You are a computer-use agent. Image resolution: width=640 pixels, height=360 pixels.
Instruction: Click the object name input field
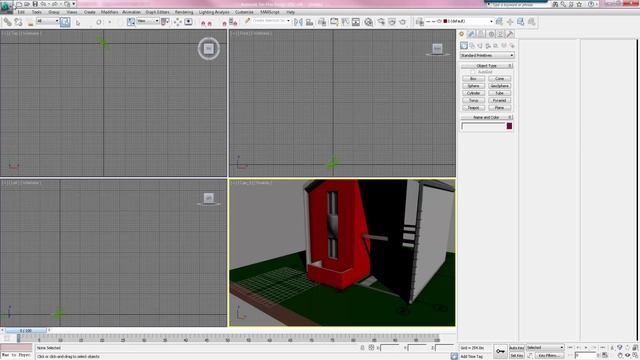(483, 126)
